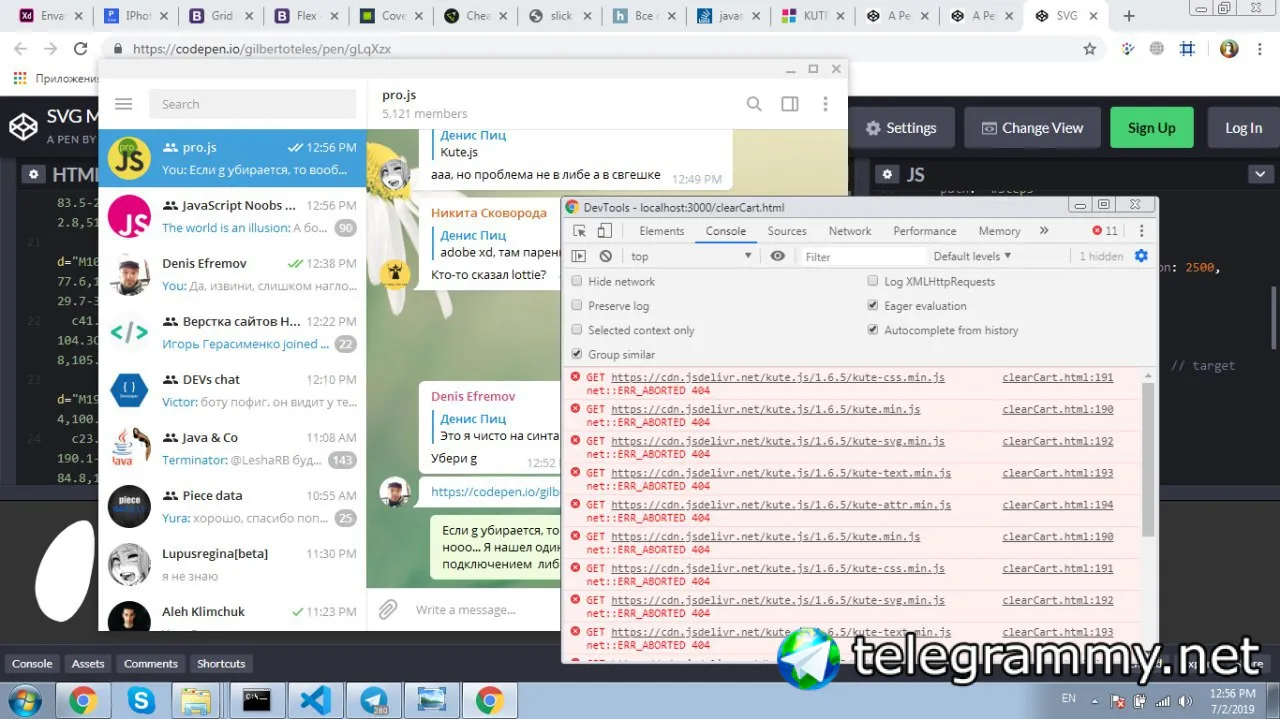The height and width of the screenshot is (719, 1280).
Task: Switch to the Performance tab in DevTools
Action: (925, 231)
